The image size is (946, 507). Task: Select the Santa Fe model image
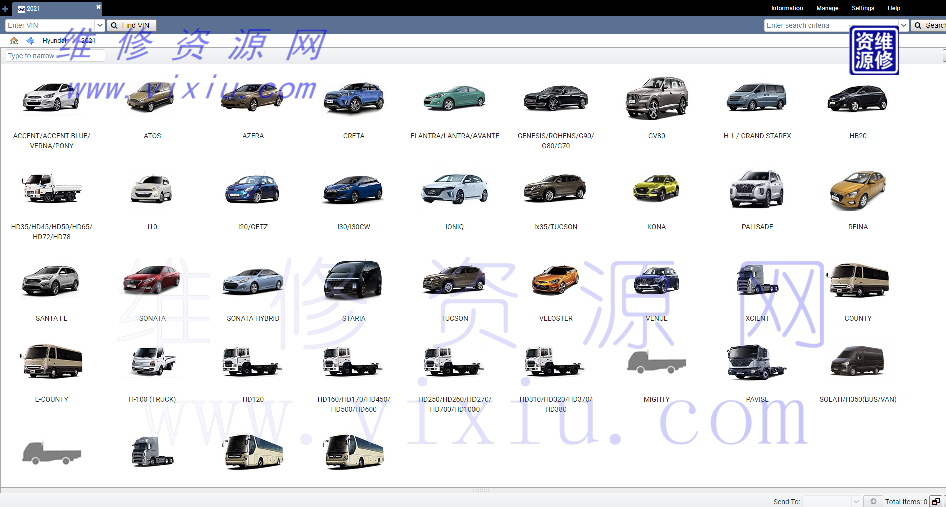(50, 280)
